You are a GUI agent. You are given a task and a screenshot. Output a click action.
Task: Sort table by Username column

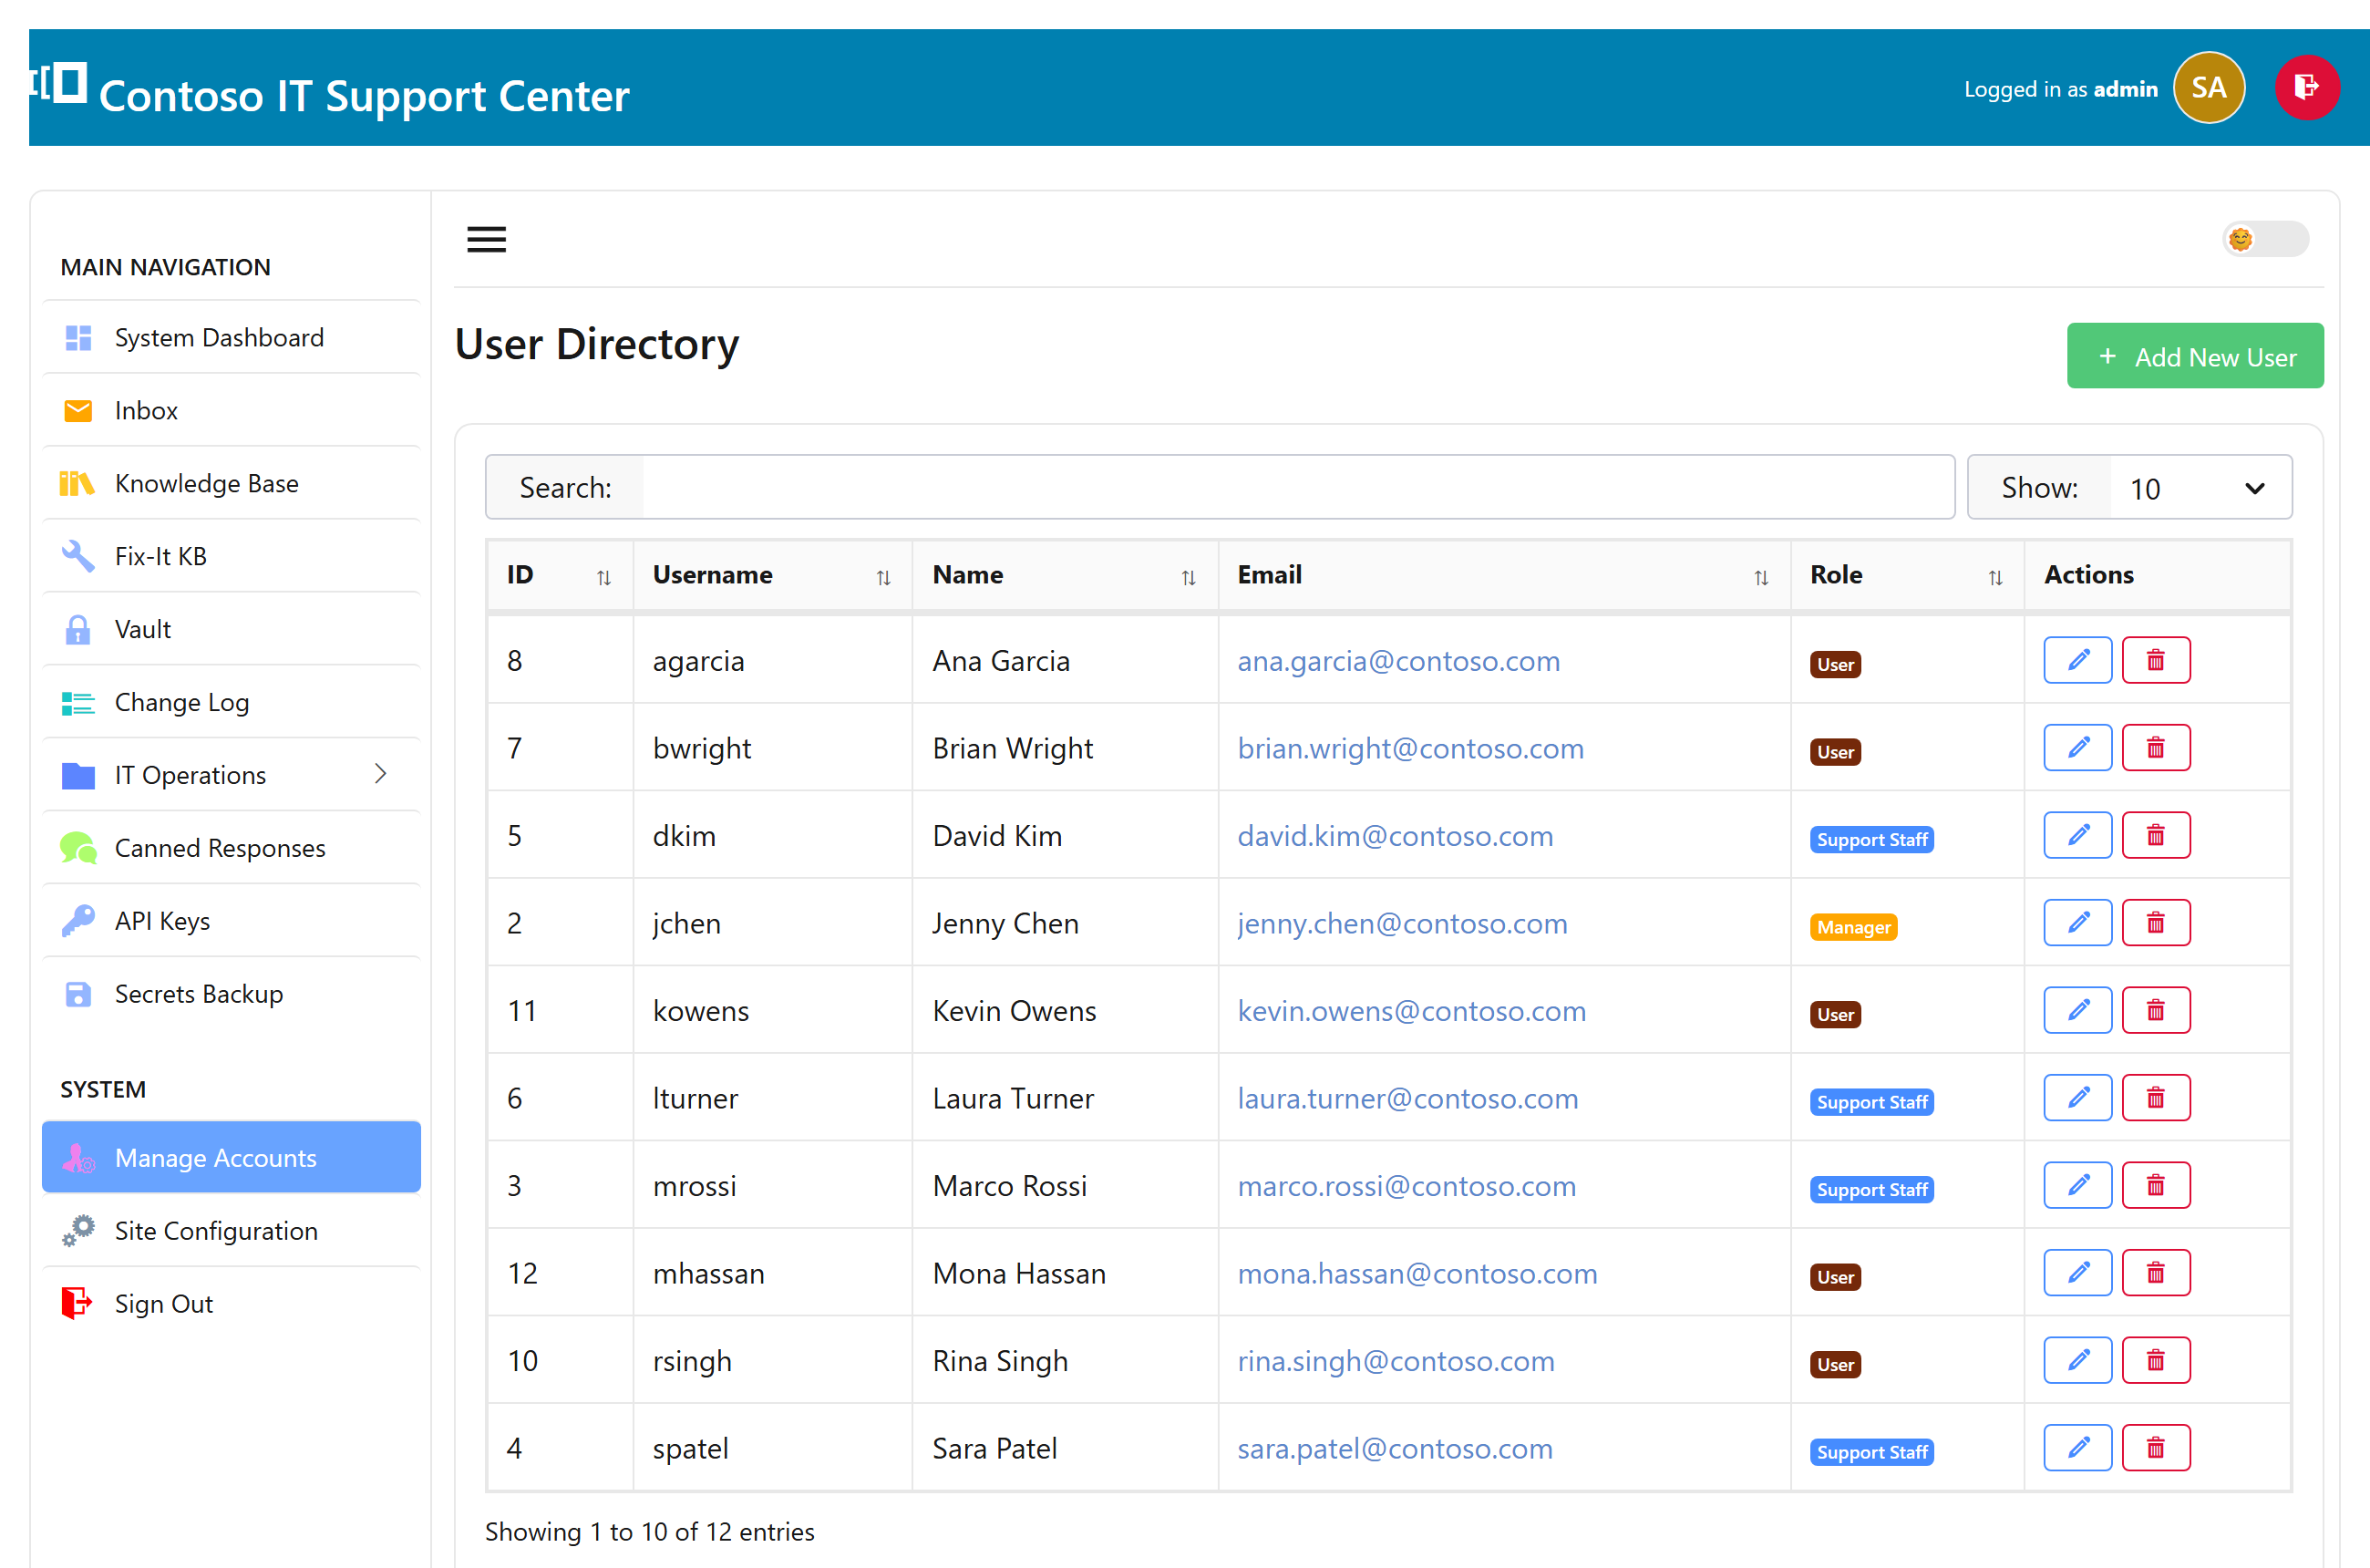pos(772,575)
